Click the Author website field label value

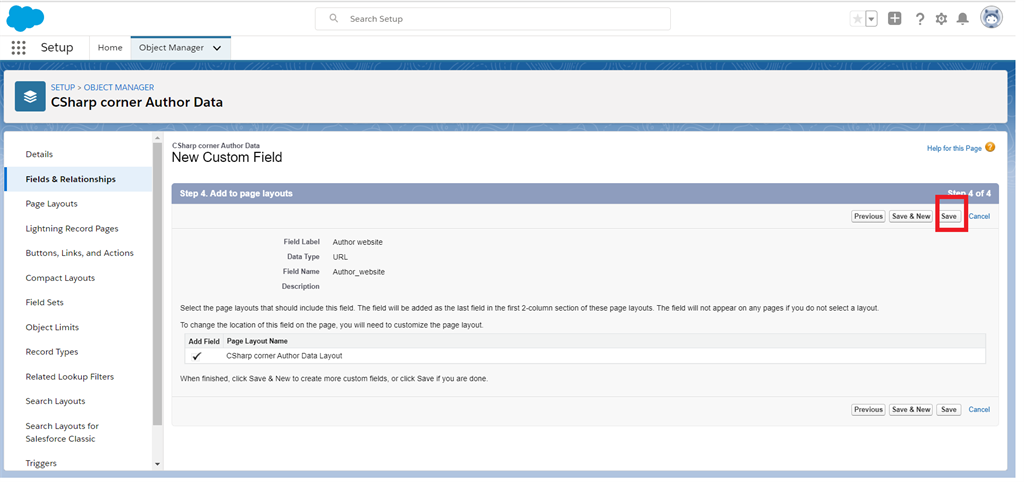click(x=357, y=242)
